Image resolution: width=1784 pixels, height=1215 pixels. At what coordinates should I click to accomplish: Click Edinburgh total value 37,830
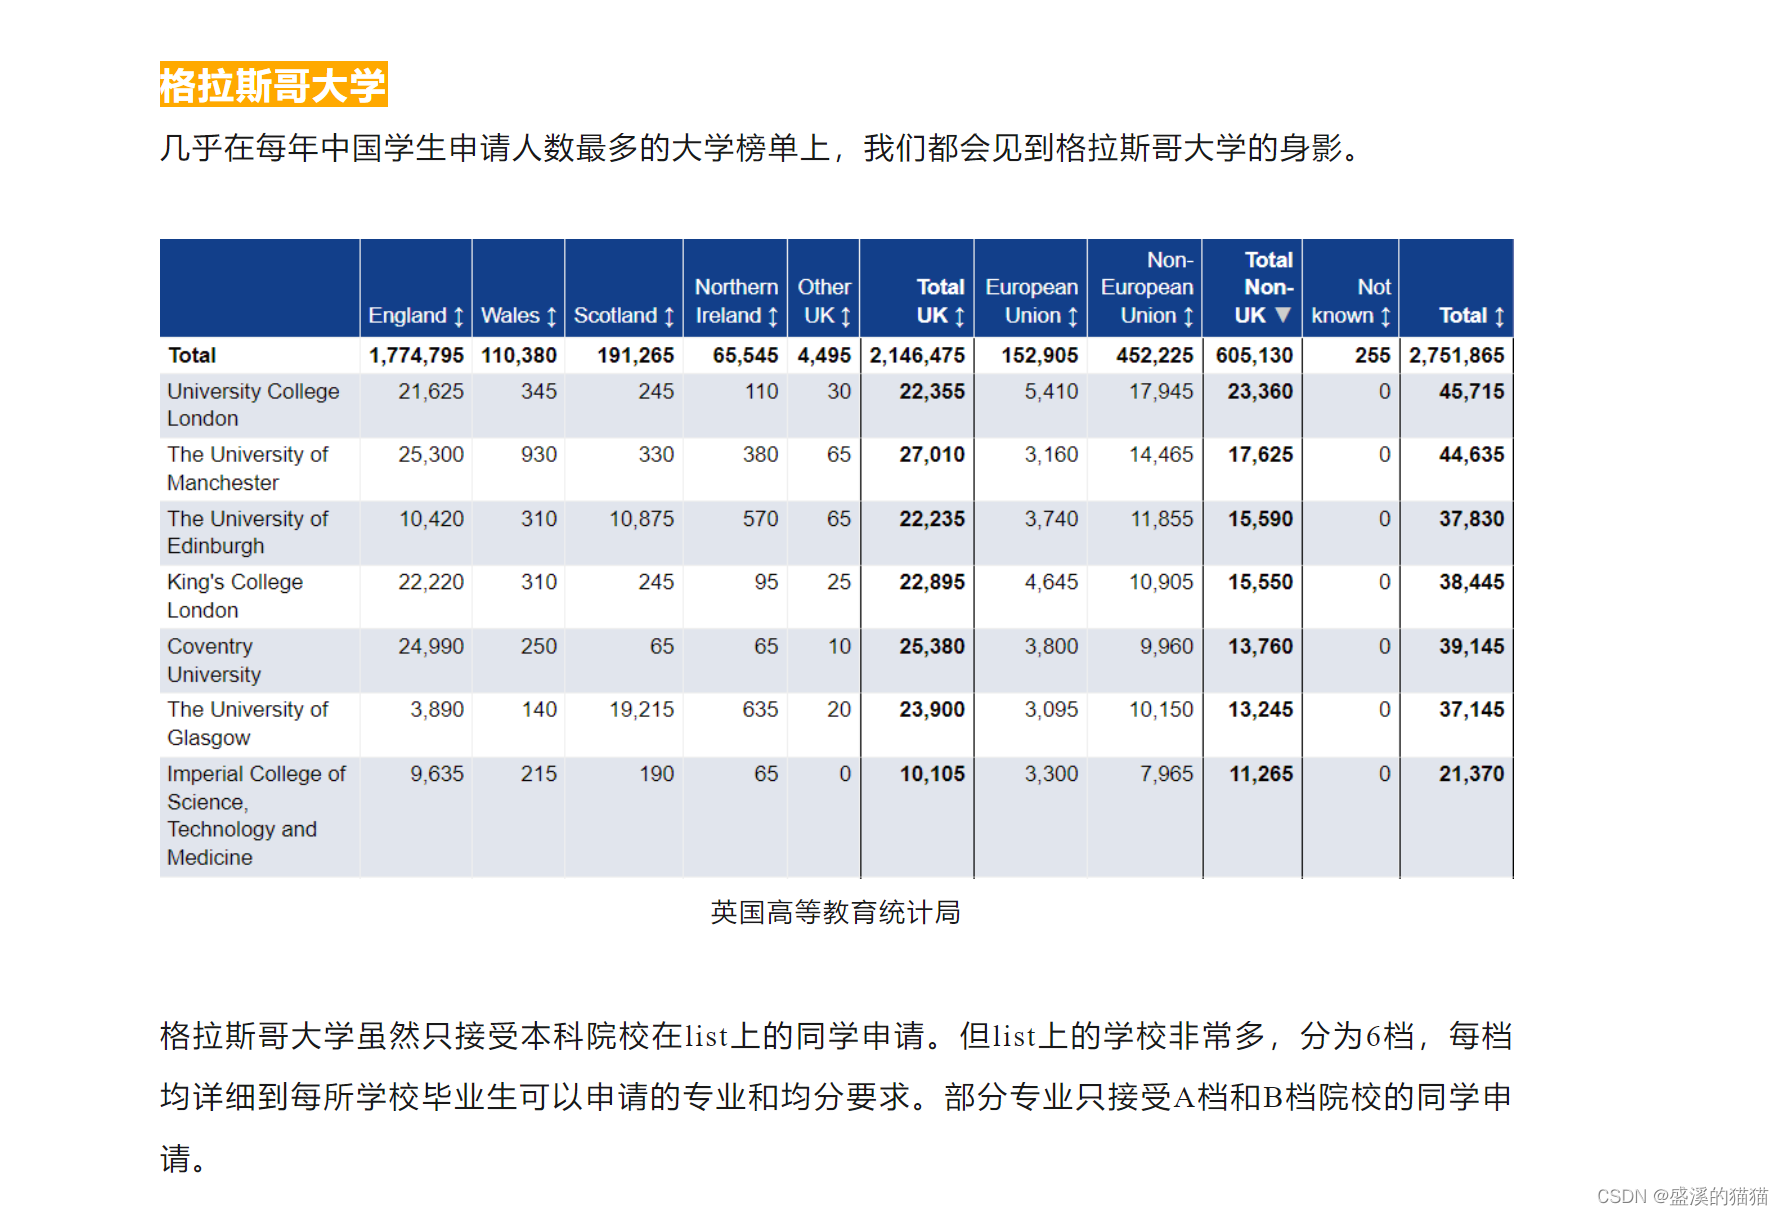click(1472, 518)
